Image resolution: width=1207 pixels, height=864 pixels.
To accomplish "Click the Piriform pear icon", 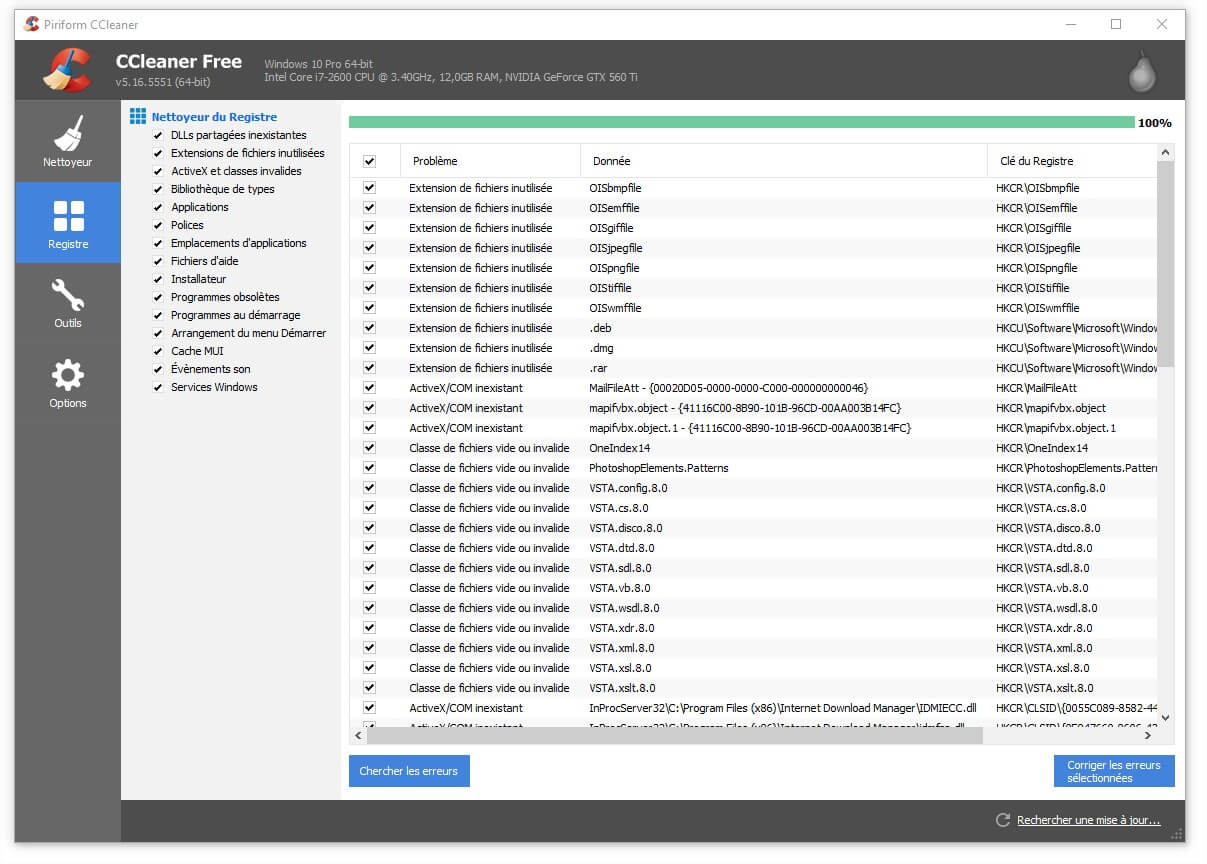I will tap(1141, 71).
